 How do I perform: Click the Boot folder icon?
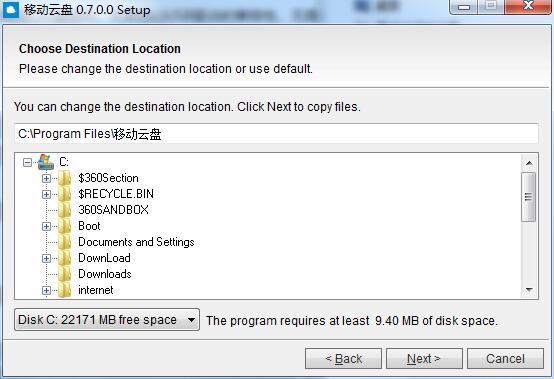(x=64, y=226)
